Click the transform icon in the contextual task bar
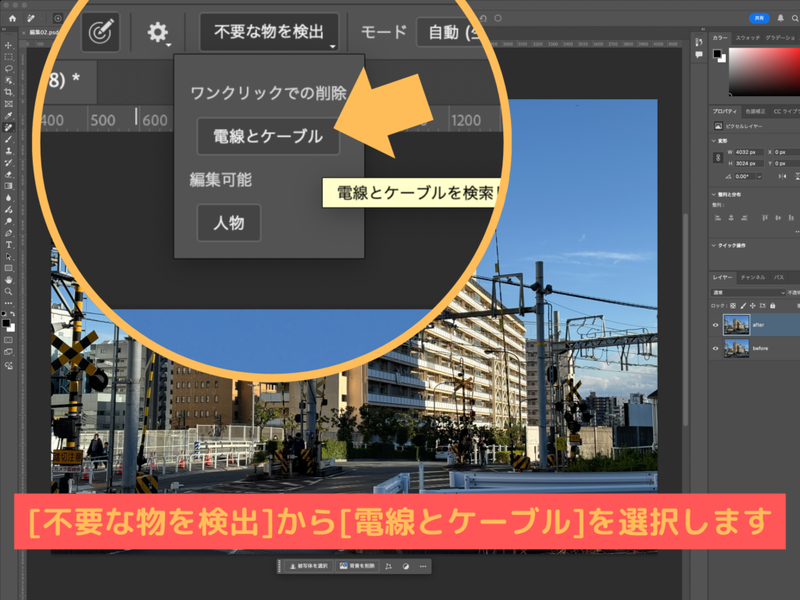Screen dimensions: 800x600 [x=388, y=566]
